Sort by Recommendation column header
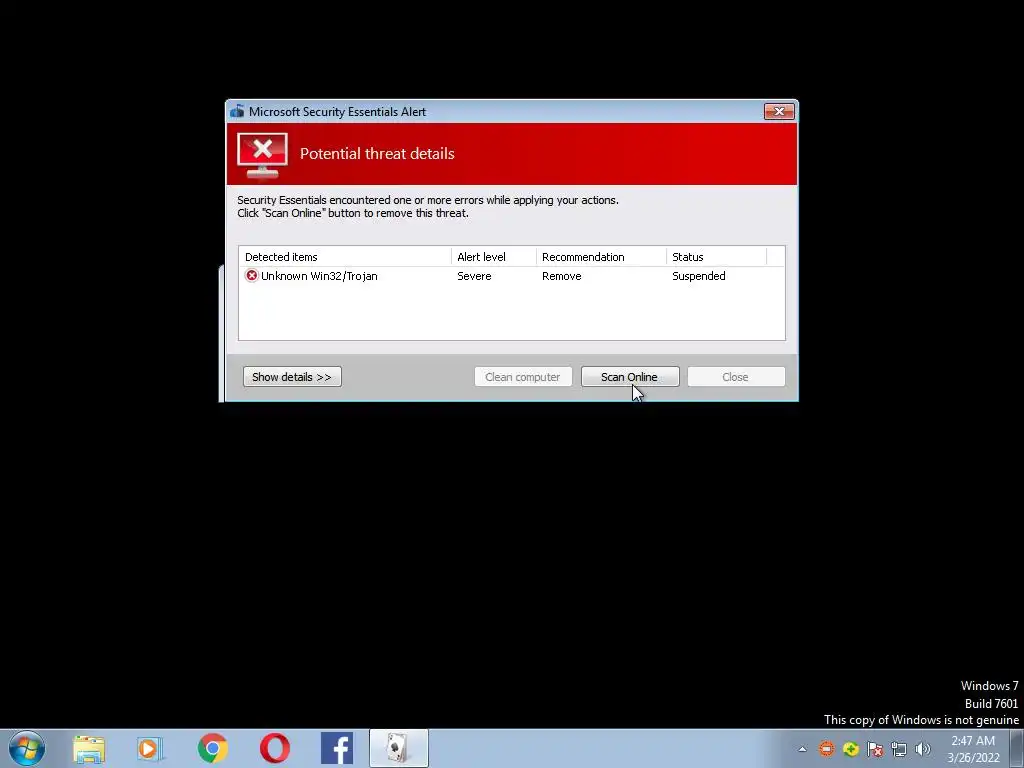 pyautogui.click(x=601, y=257)
